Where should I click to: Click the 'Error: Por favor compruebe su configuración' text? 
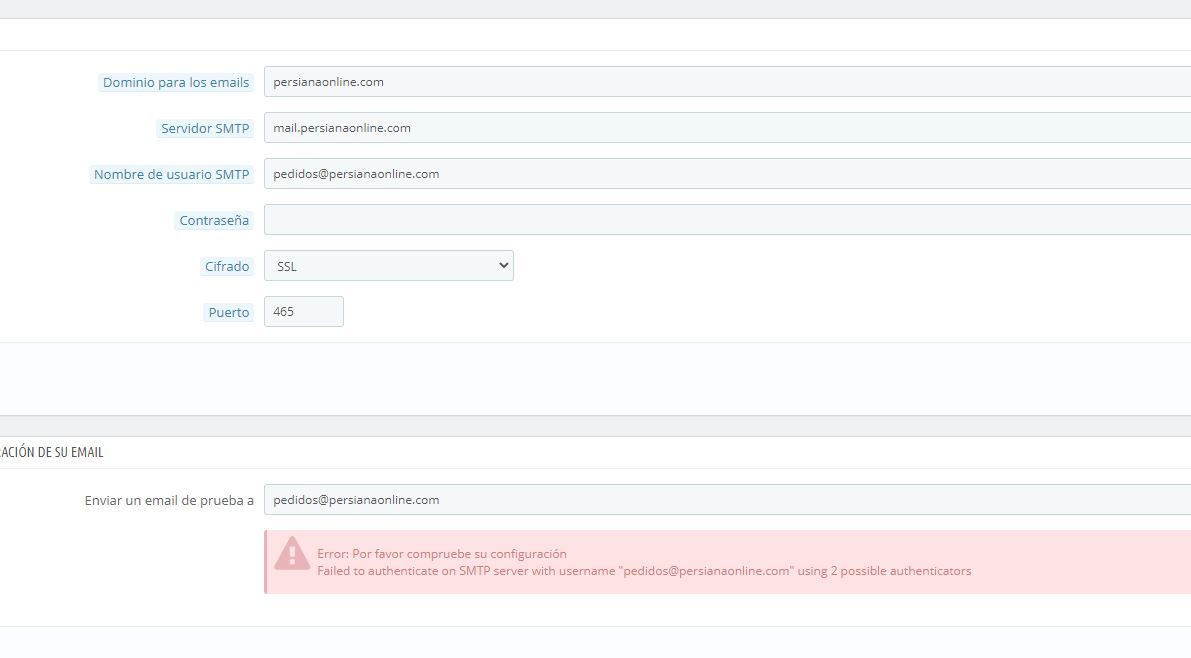coord(442,554)
